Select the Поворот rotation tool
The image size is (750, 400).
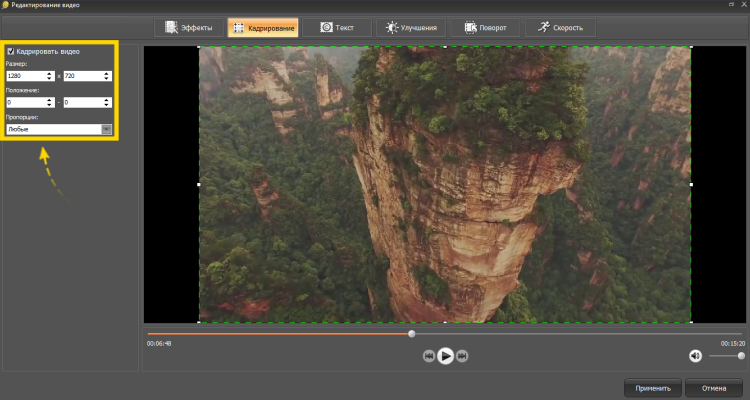[x=482, y=27]
